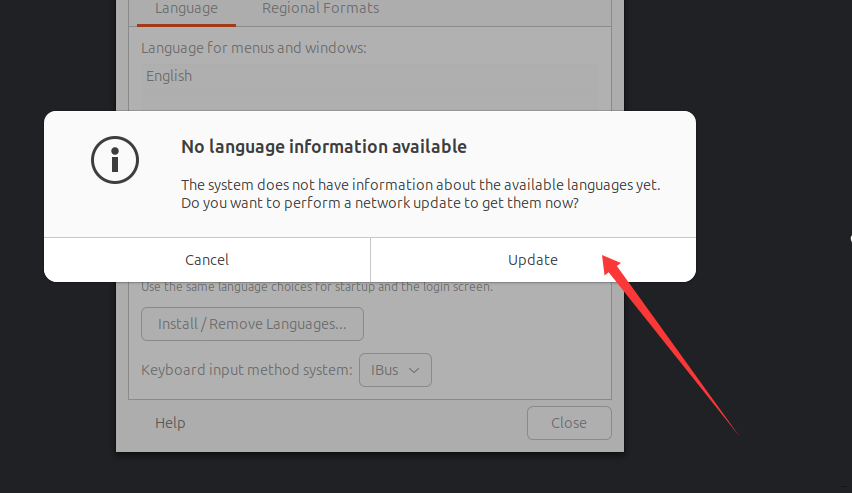The image size is (852, 493).
Task: Click the chevron arrow beside IBus
Action: (x=415, y=370)
